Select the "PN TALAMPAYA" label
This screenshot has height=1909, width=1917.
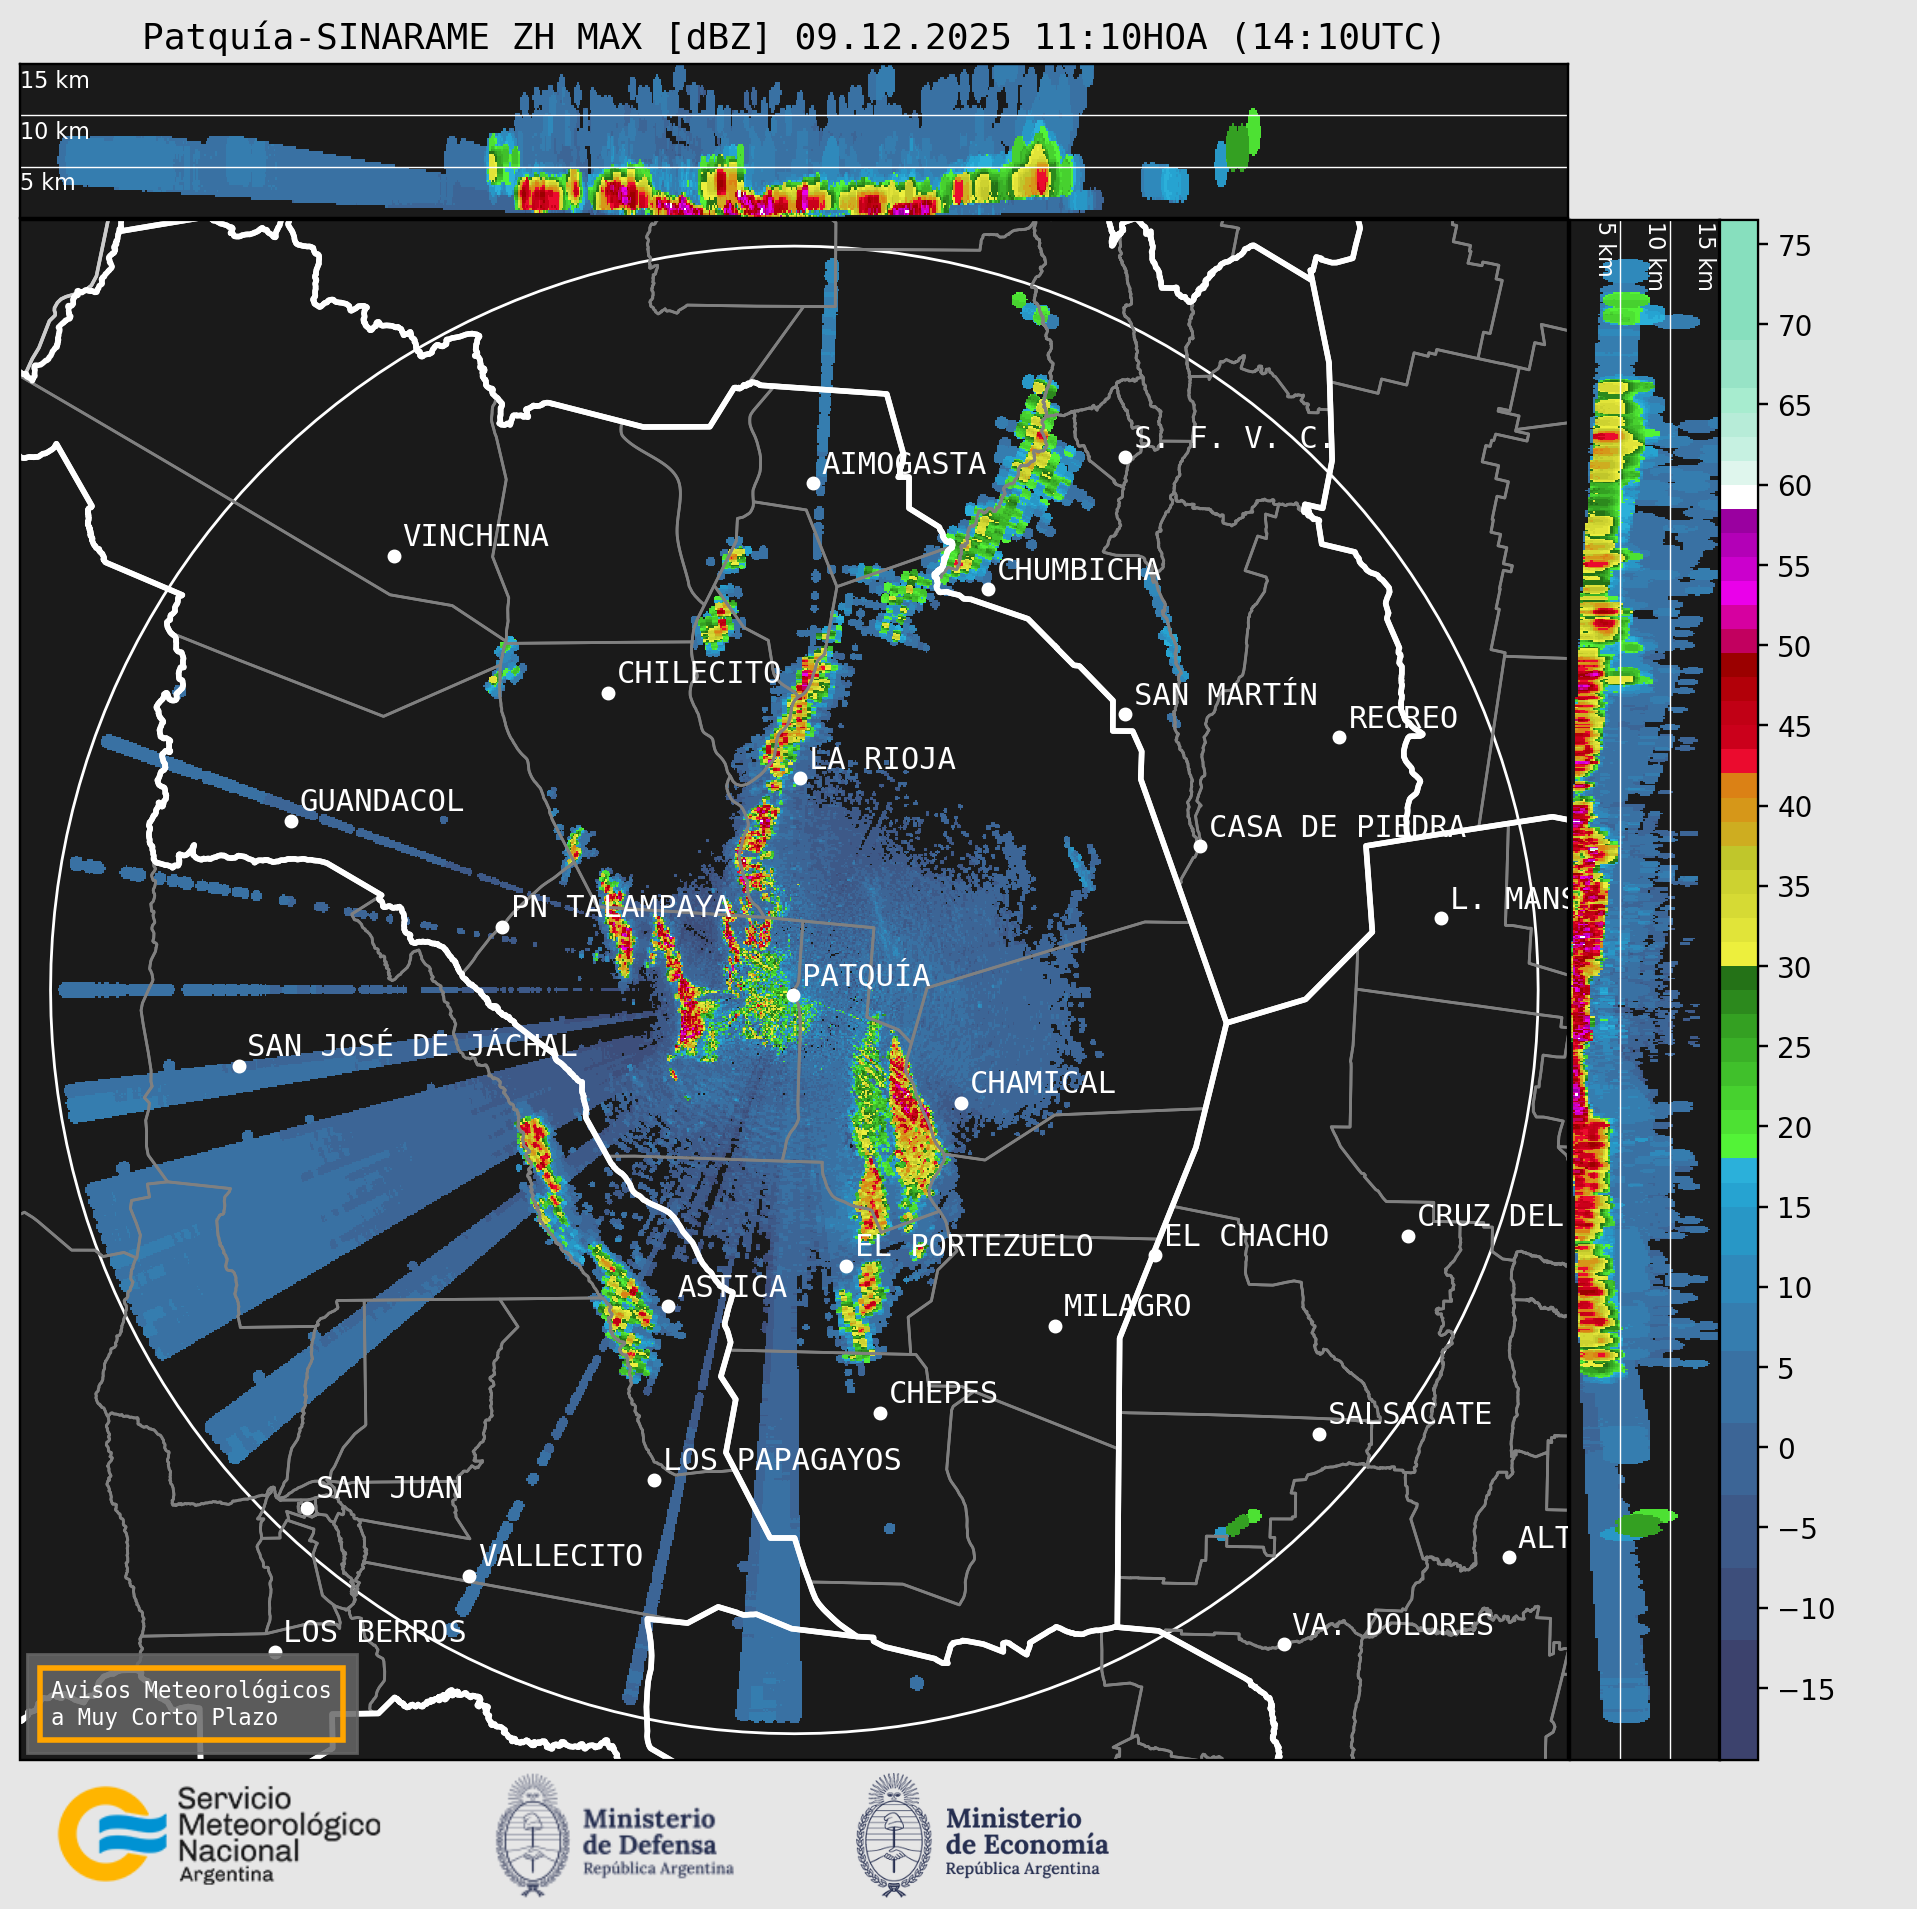tap(622, 907)
